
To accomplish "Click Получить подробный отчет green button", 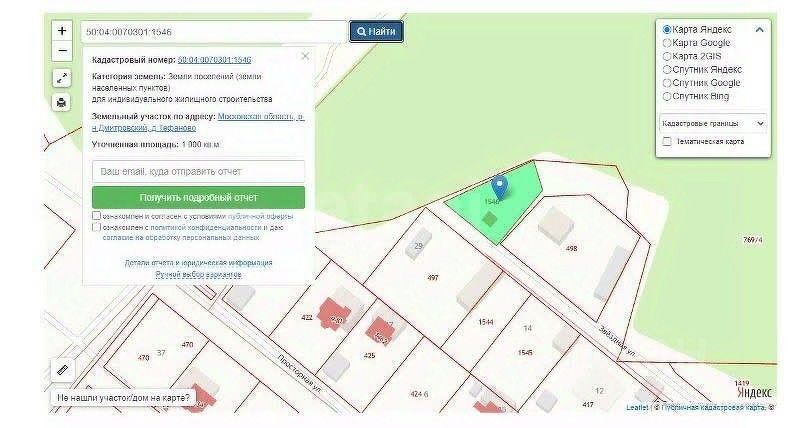I will [198, 198].
